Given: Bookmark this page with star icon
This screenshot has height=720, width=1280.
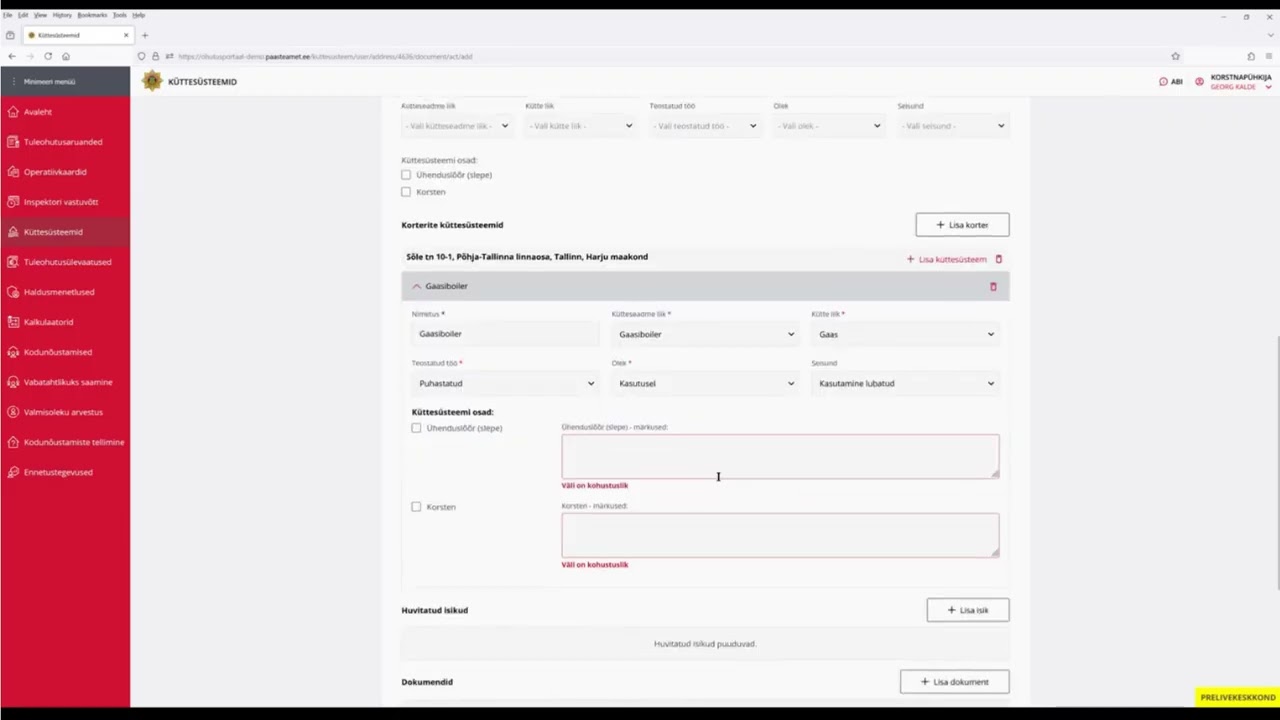Looking at the screenshot, I should tap(1176, 56).
